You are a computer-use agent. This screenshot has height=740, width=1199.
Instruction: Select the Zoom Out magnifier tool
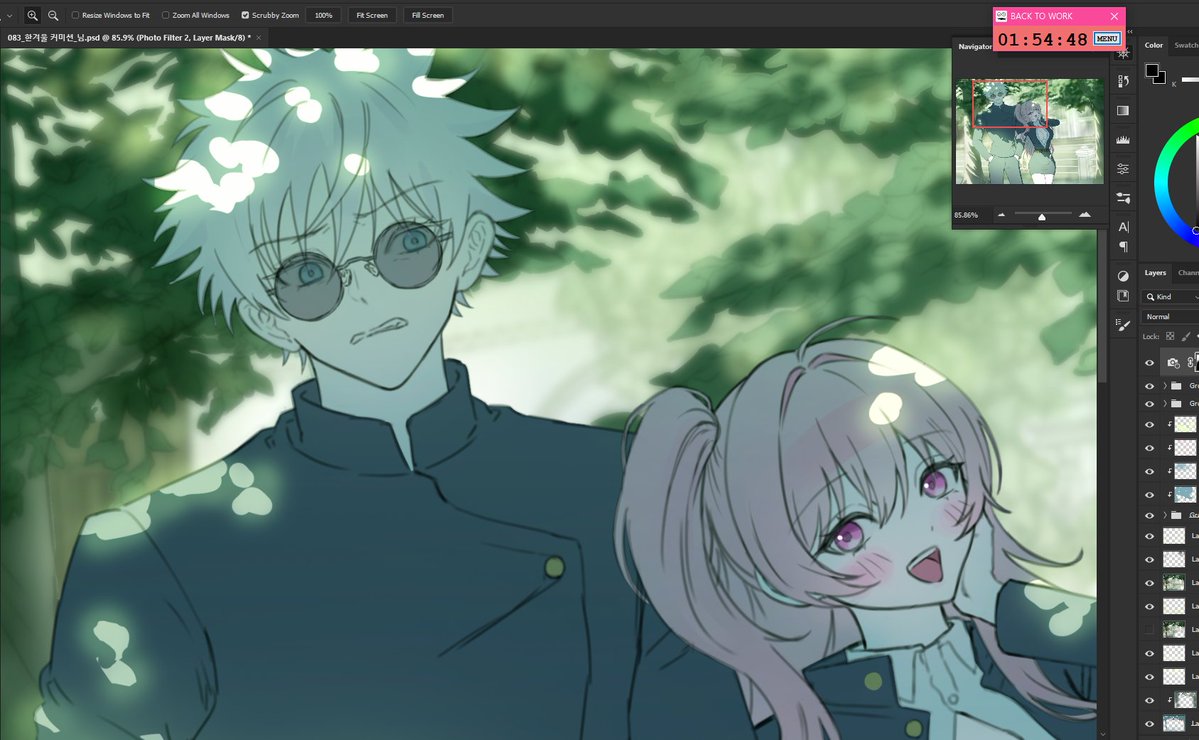pyautogui.click(x=53, y=15)
